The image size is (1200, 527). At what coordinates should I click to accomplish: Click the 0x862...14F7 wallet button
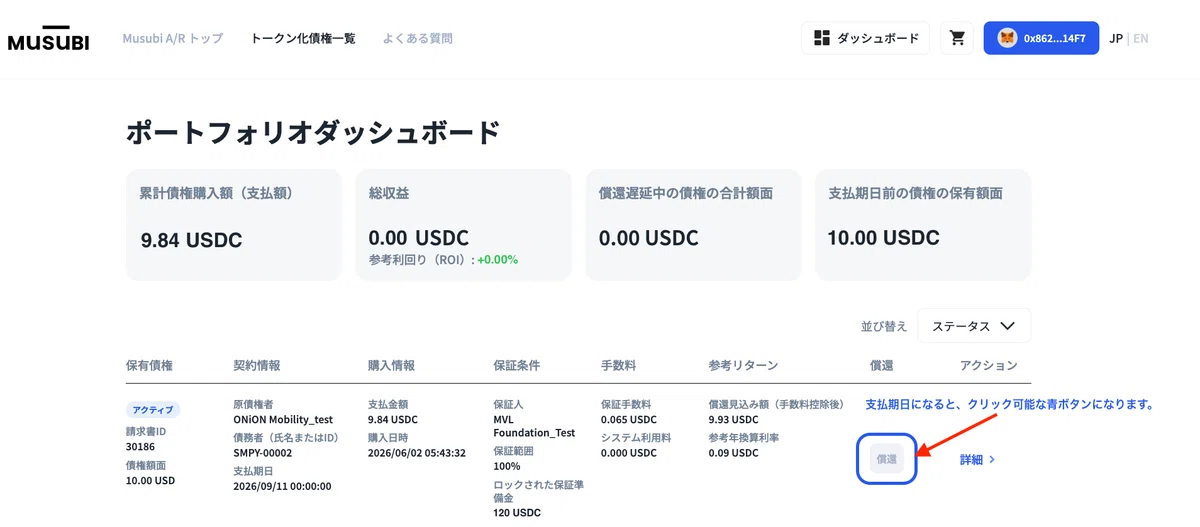point(1041,38)
